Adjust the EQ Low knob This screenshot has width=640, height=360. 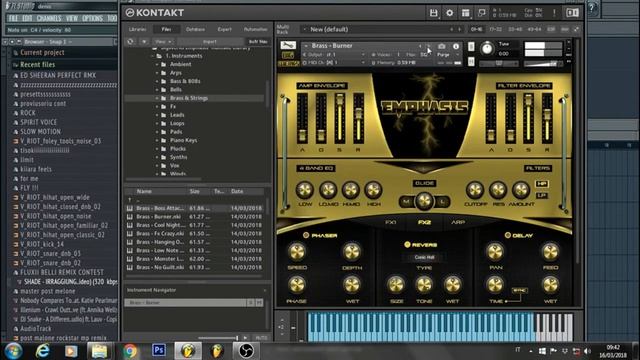304,190
